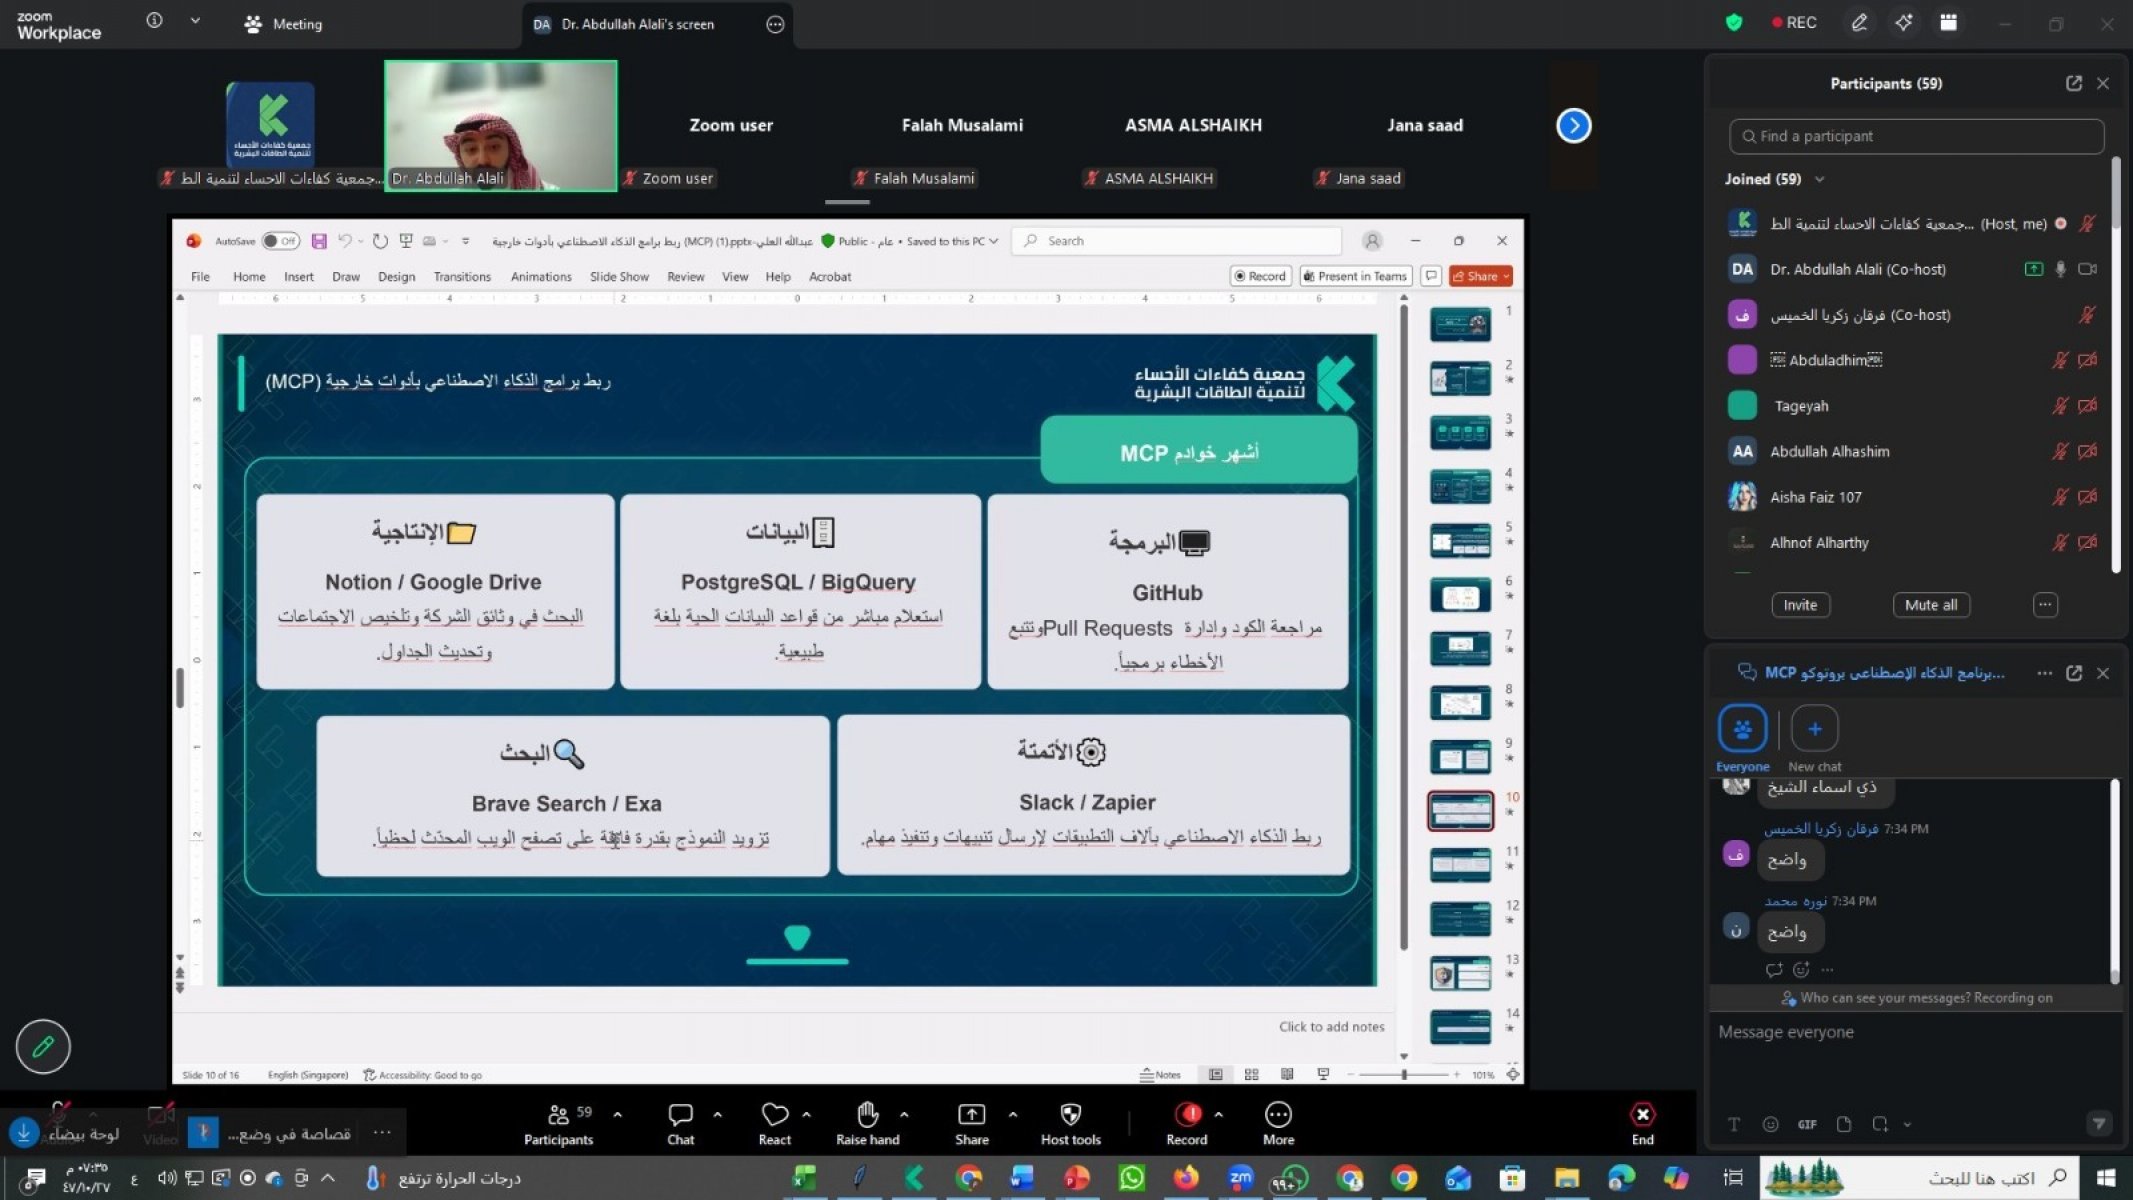Click the React heart icon
The width and height of the screenshot is (2133, 1200).
(x=774, y=1114)
